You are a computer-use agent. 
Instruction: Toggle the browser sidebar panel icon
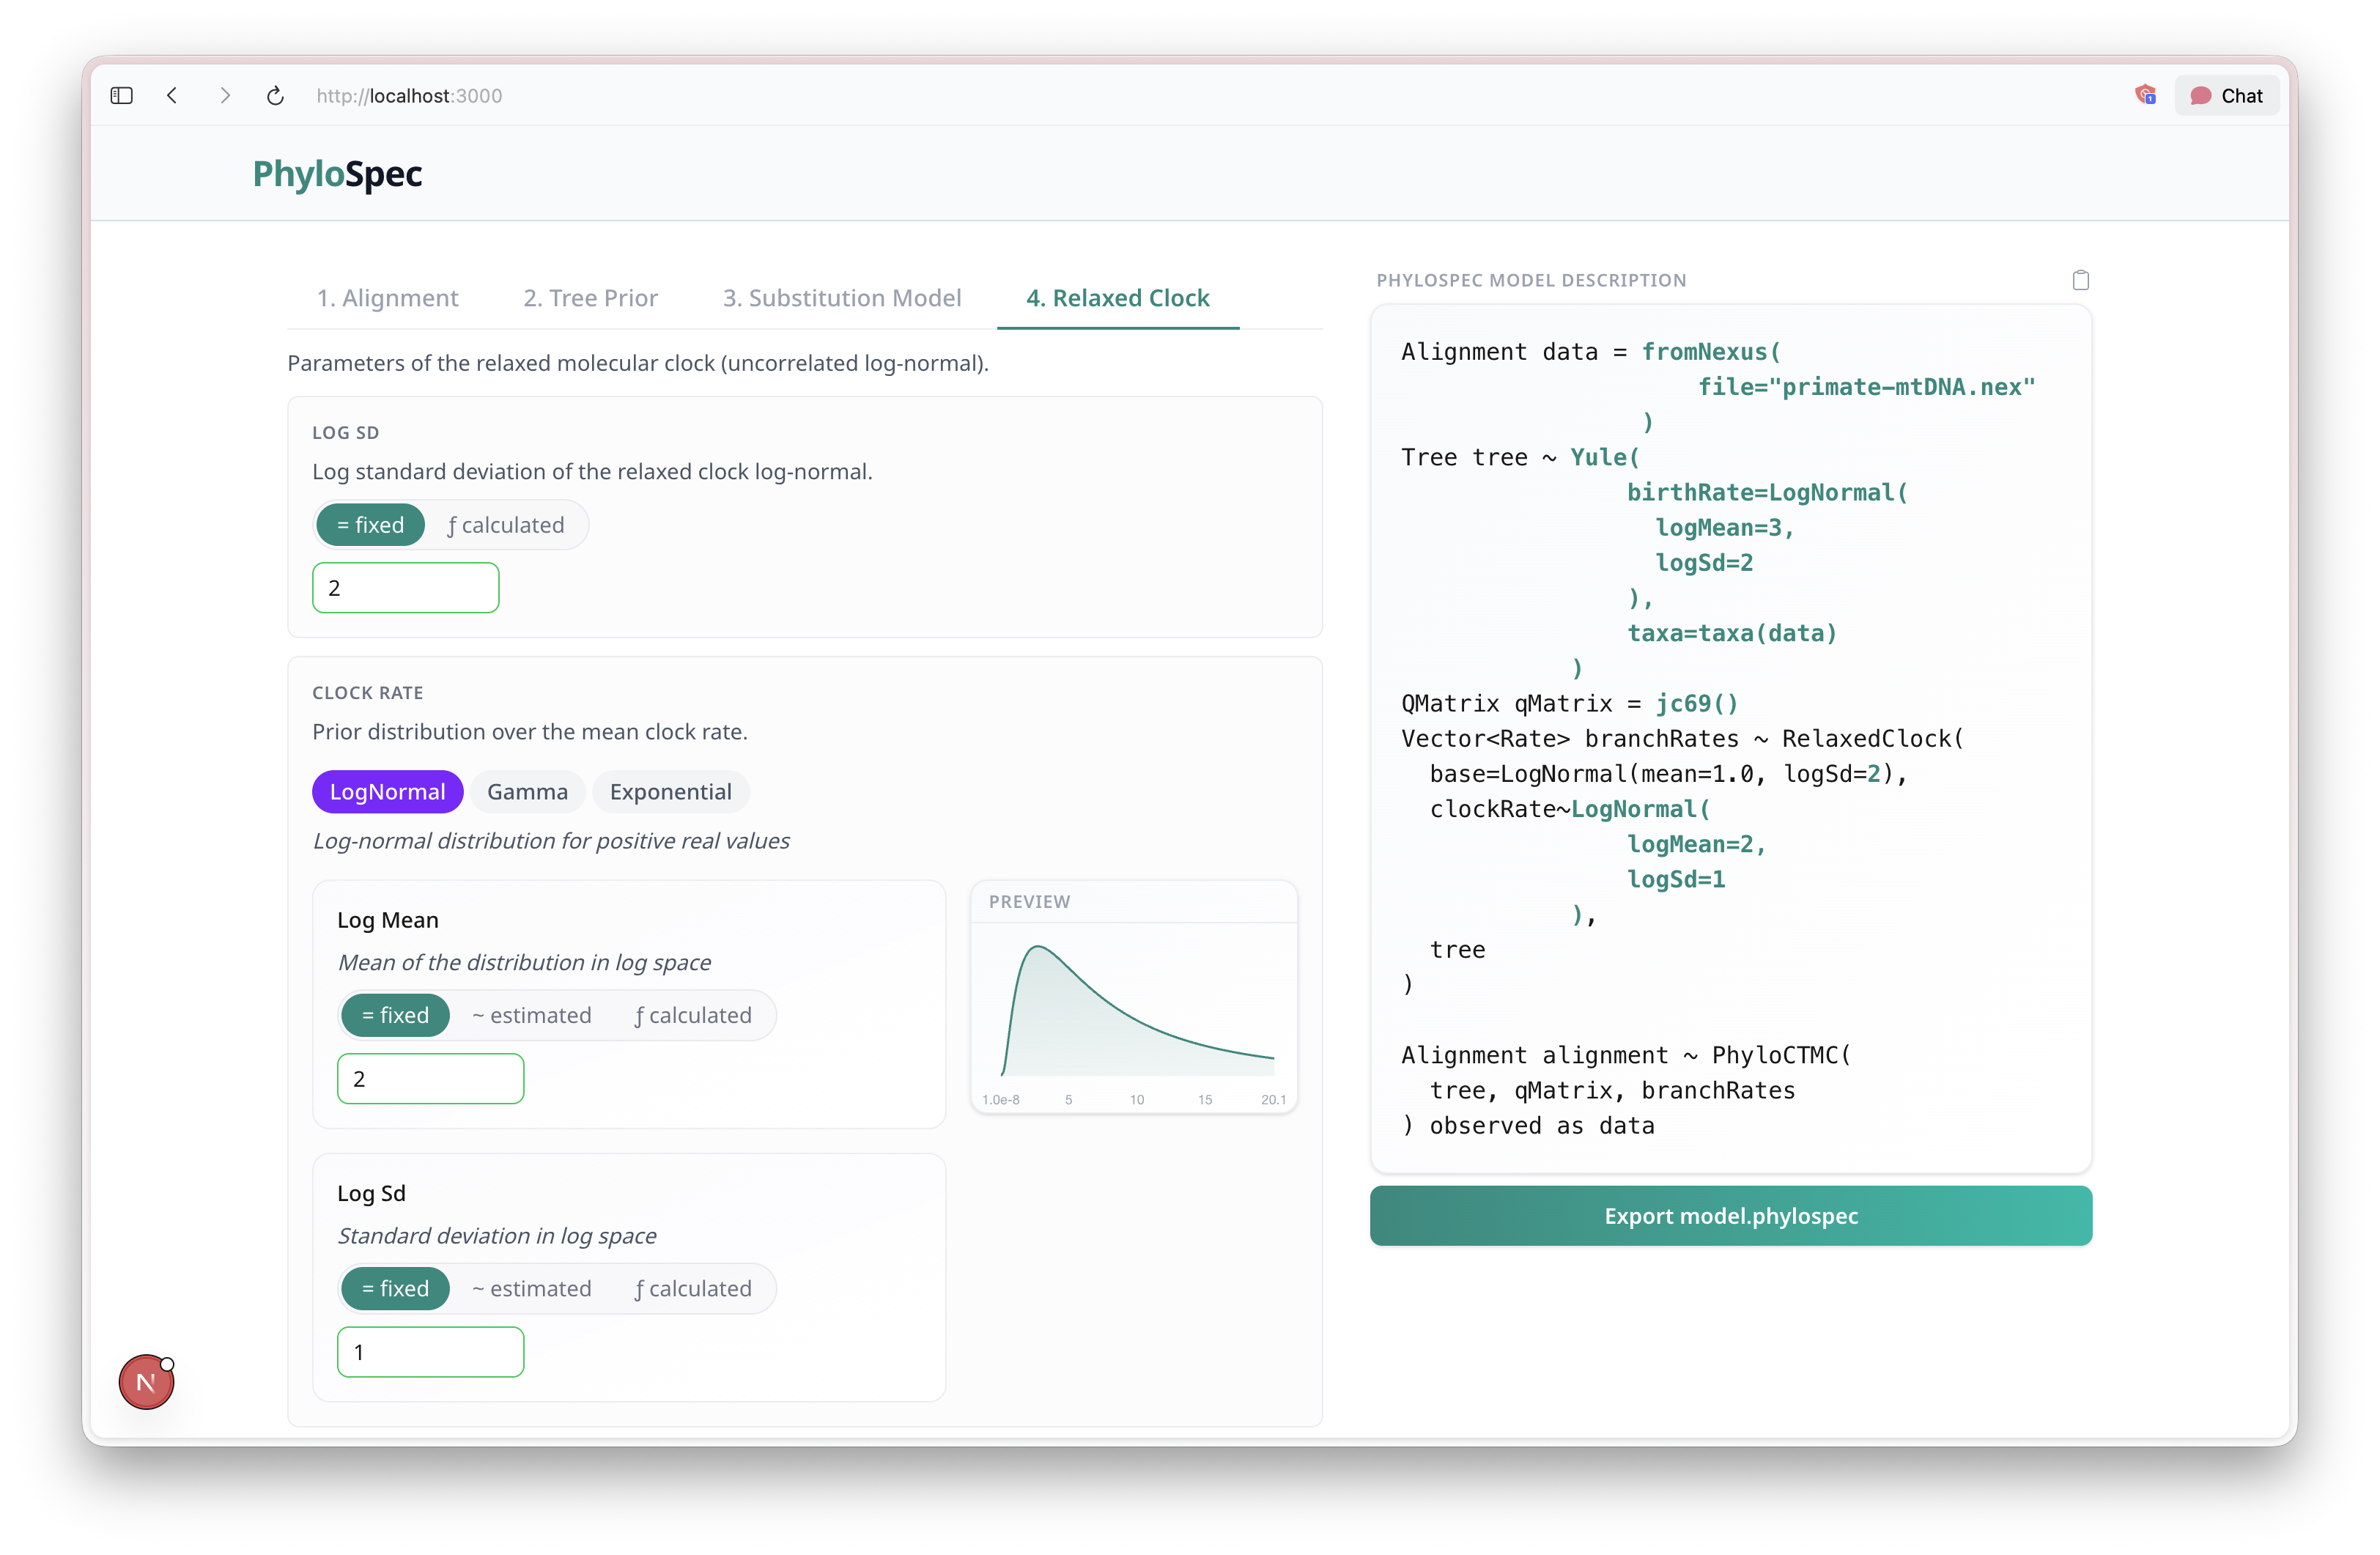click(122, 96)
